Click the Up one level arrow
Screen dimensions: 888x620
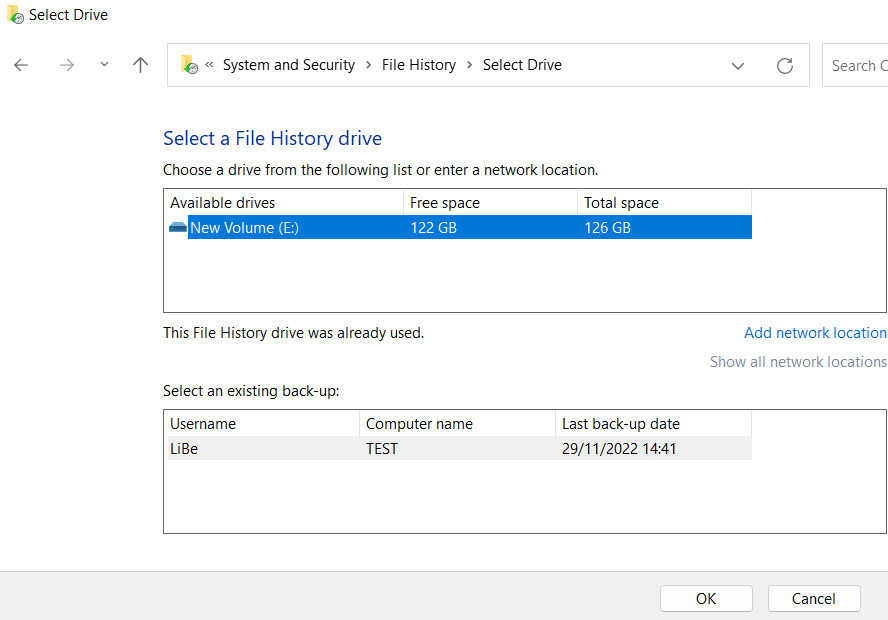click(x=140, y=65)
